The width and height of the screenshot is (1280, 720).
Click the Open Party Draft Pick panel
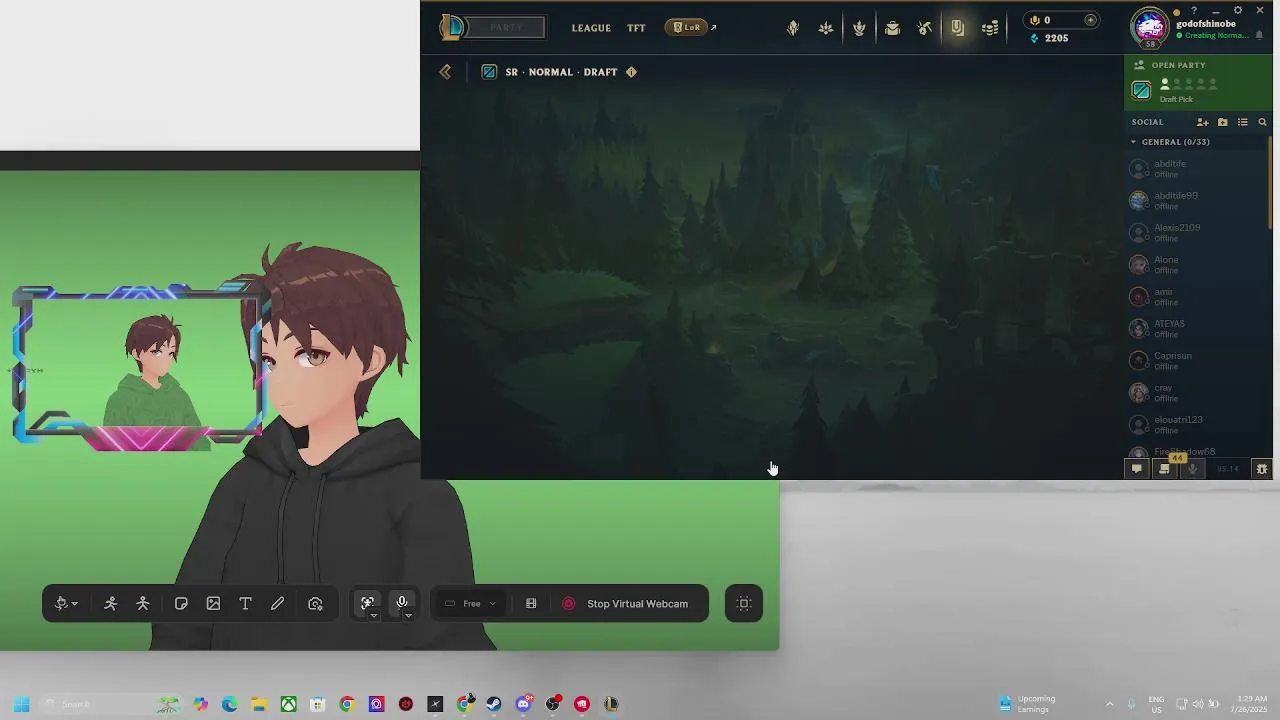click(x=1198, y=82)
